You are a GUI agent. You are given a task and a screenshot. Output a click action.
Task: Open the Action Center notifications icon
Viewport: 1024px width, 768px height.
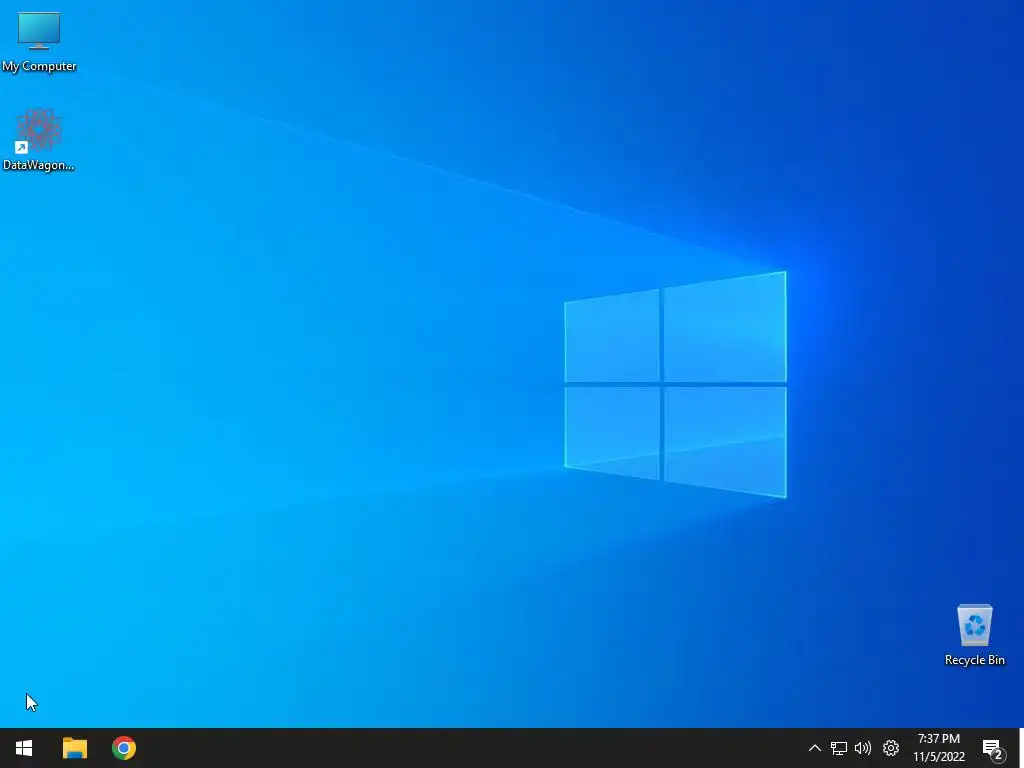993,749
